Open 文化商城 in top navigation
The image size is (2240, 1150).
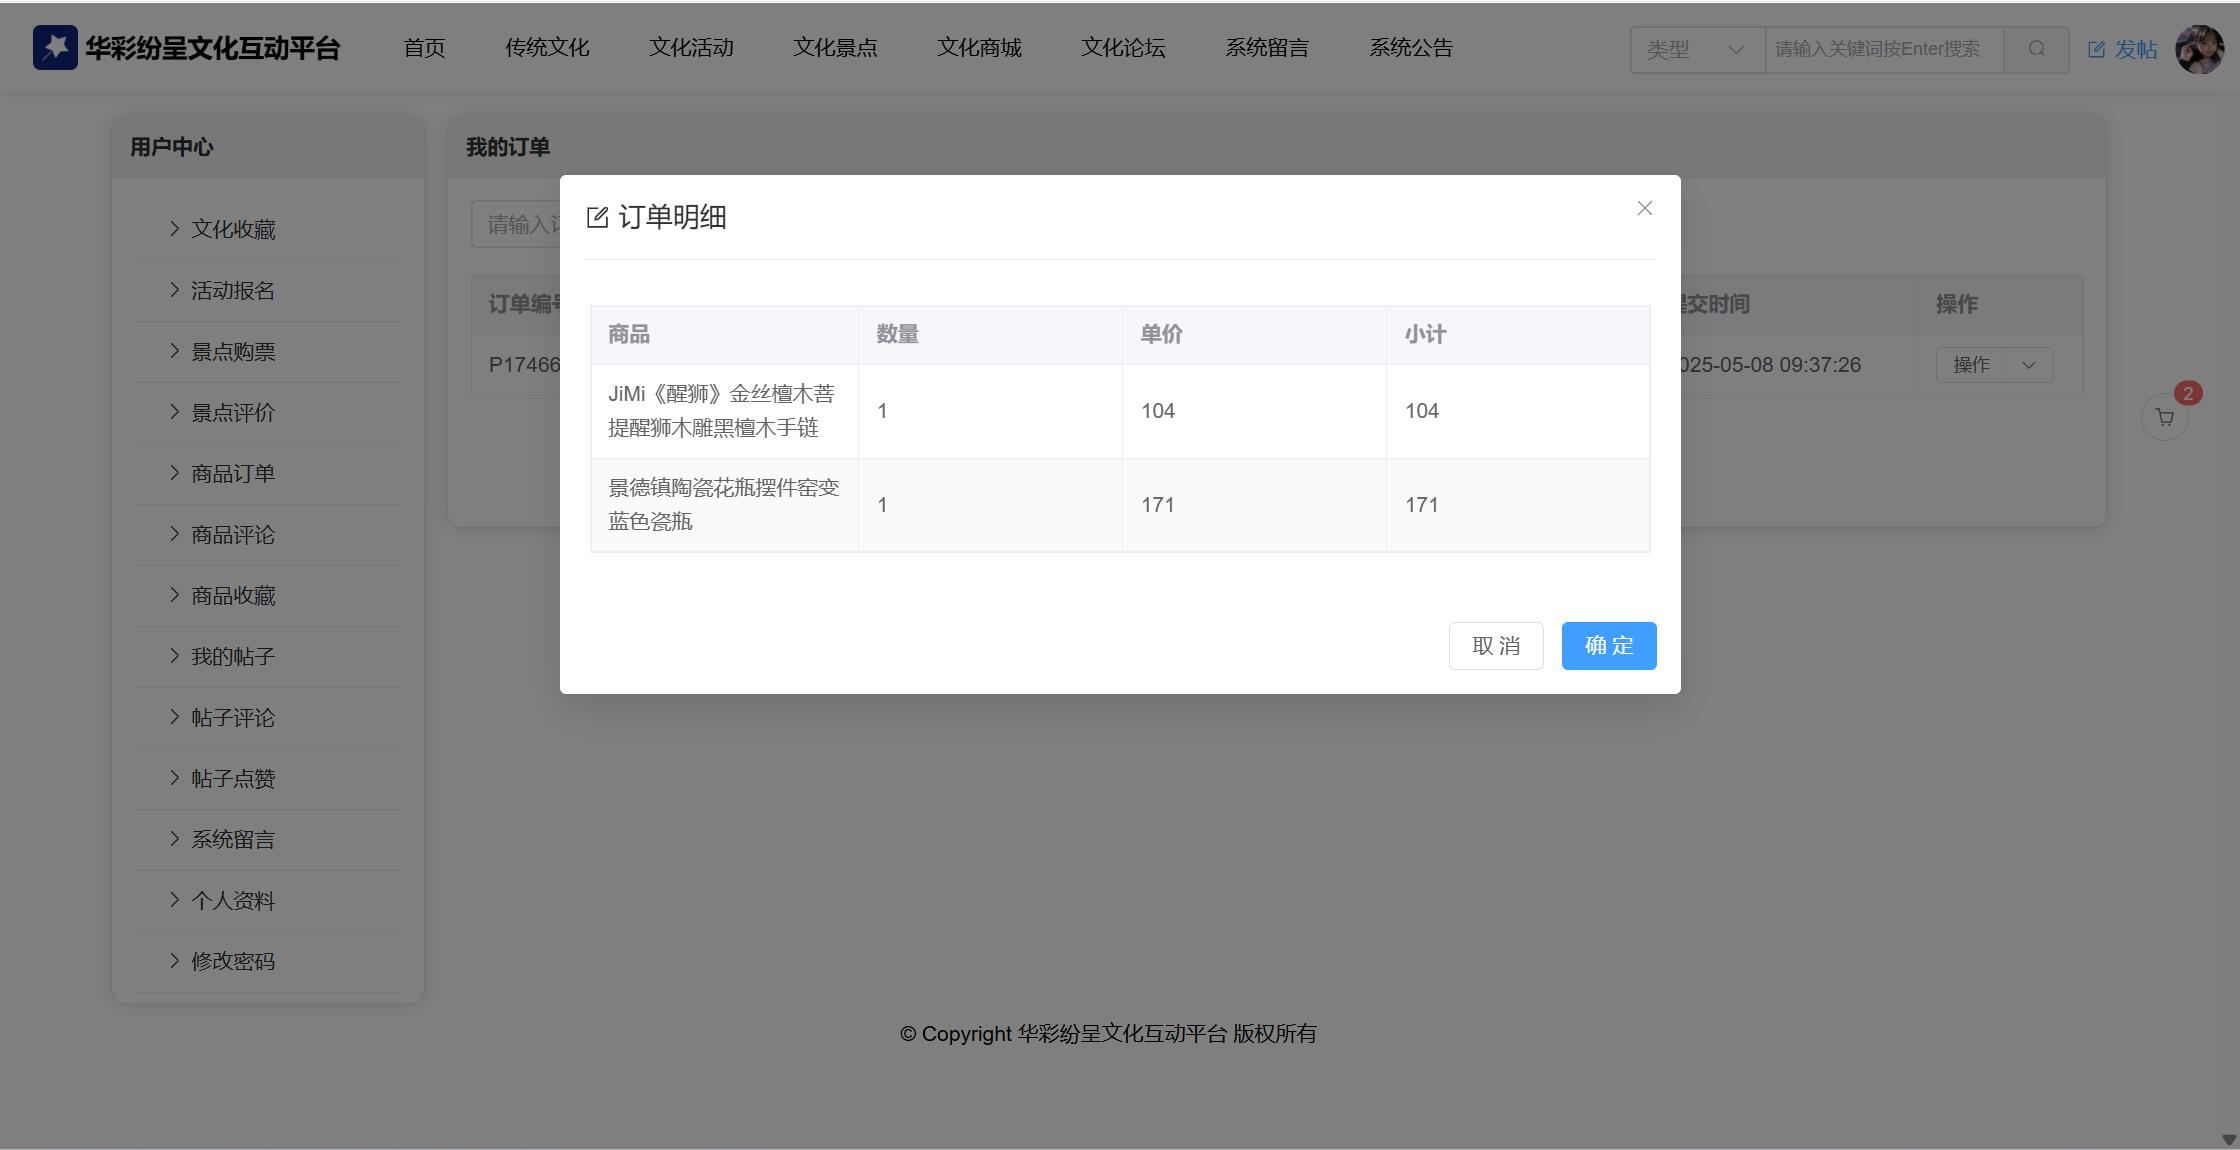(979, 48)
